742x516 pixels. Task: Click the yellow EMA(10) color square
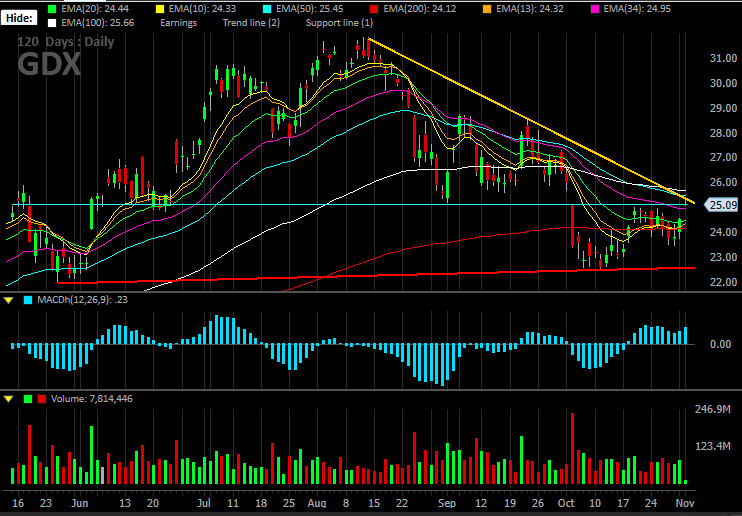pyautogui.click(x=159, y=9)
